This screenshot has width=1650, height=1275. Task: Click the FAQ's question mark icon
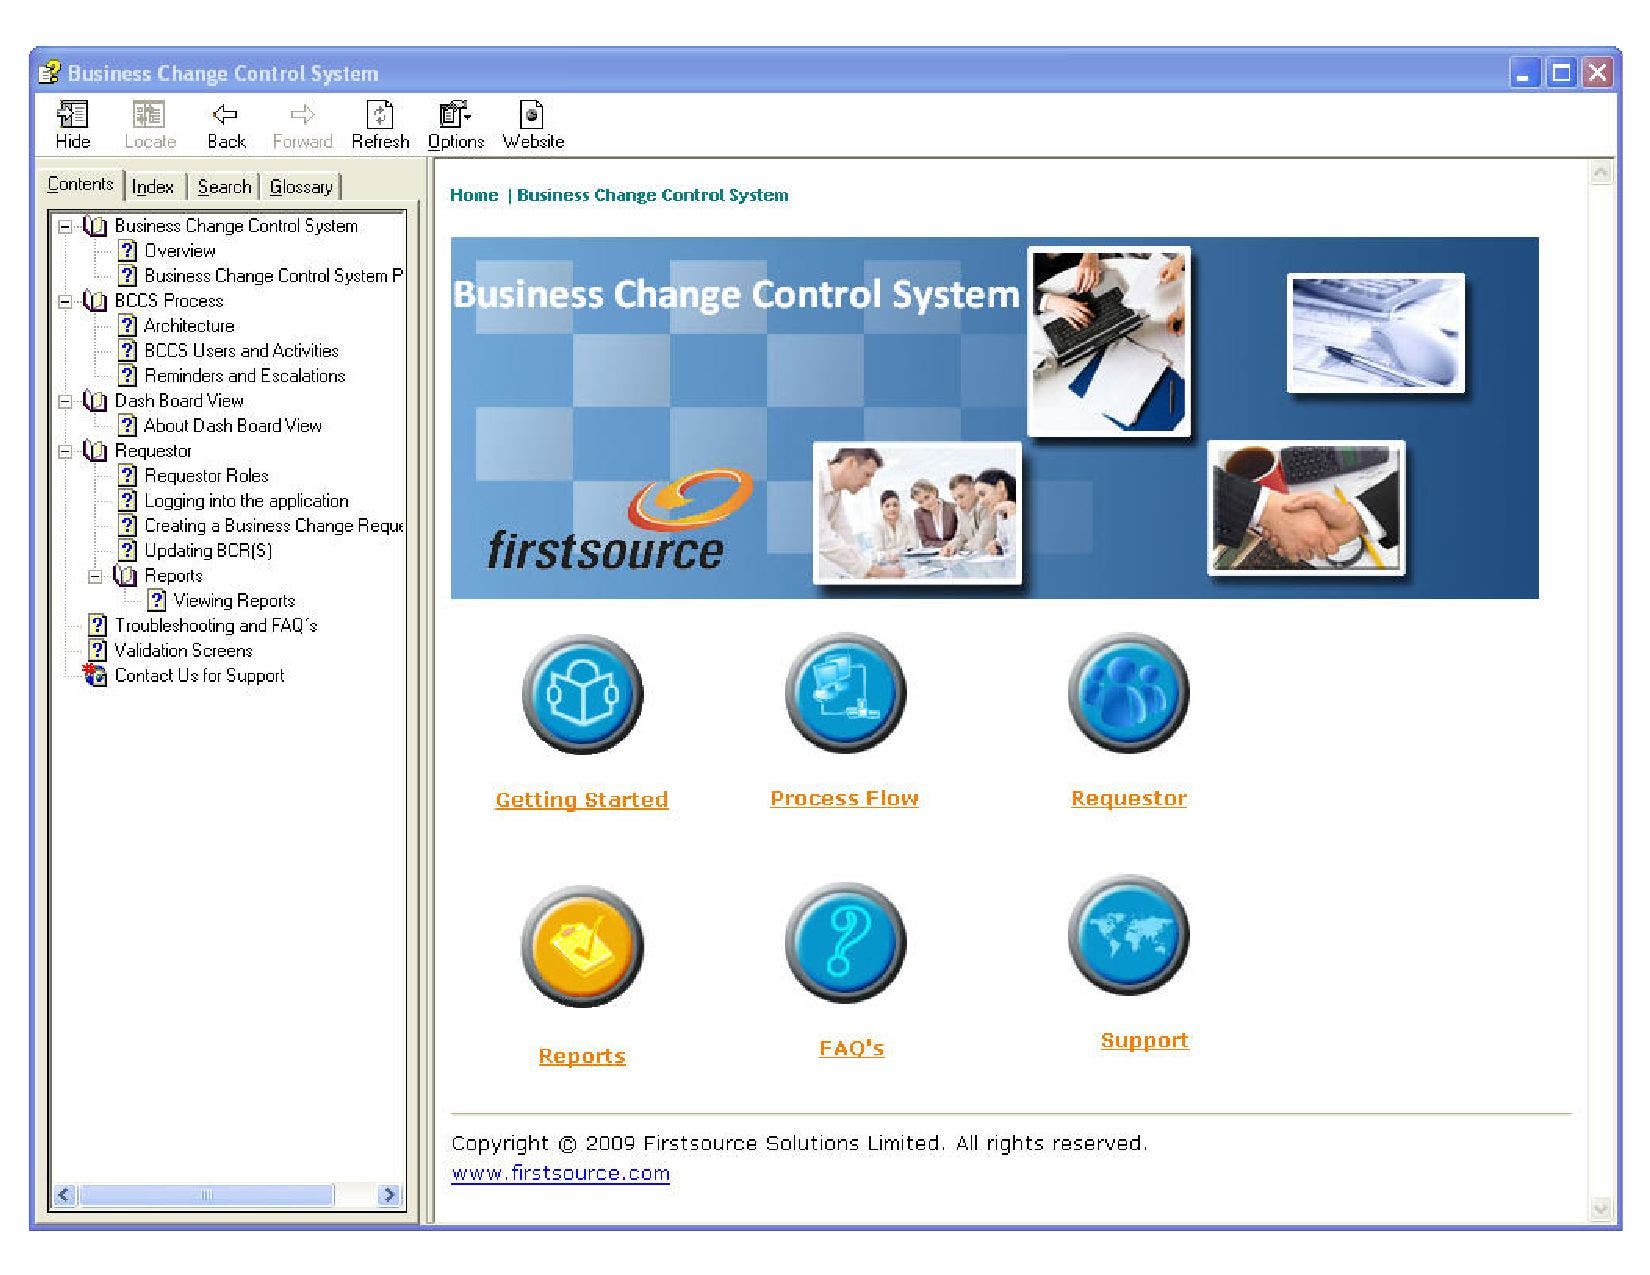click(845, 942)
